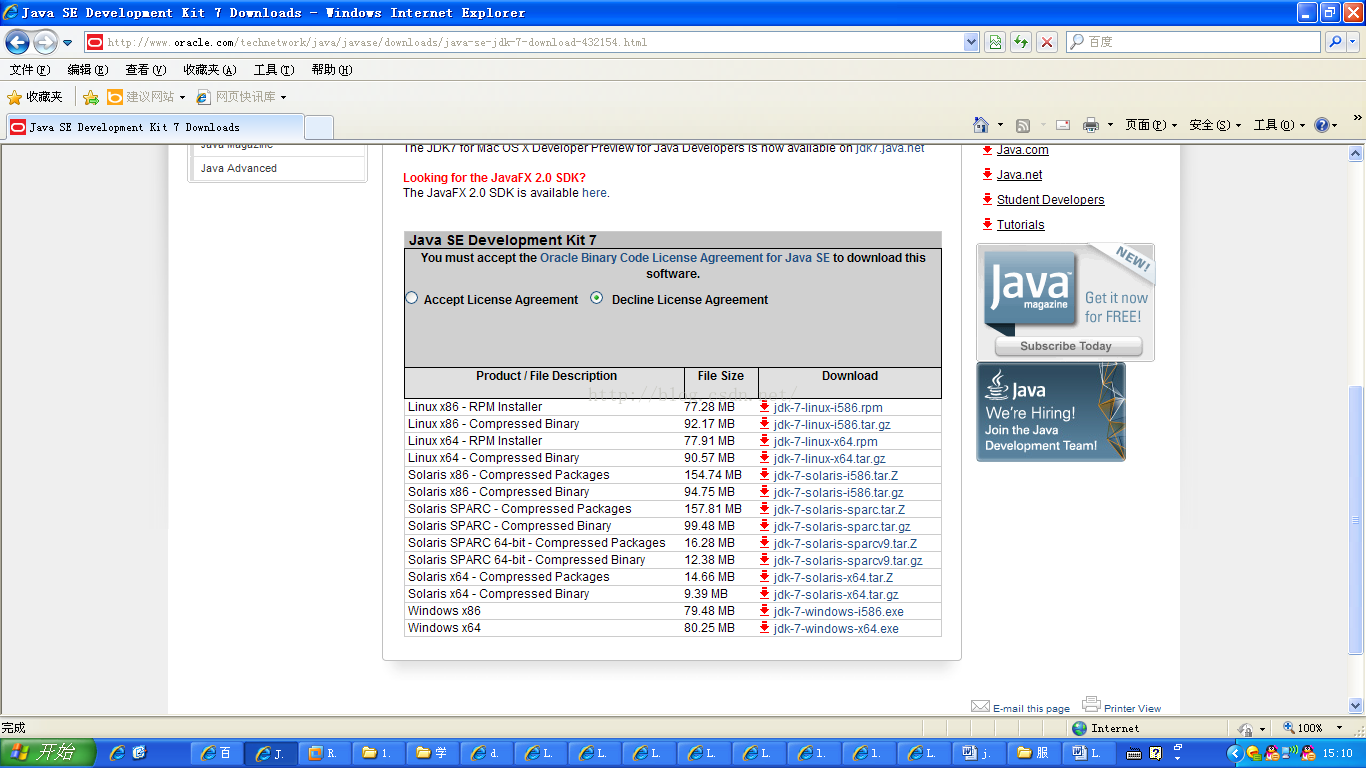Screen dimensions: 1366x768
Task: Select the Java SE Development Kit 7 Downloads tab
Action: click(154, 127)
